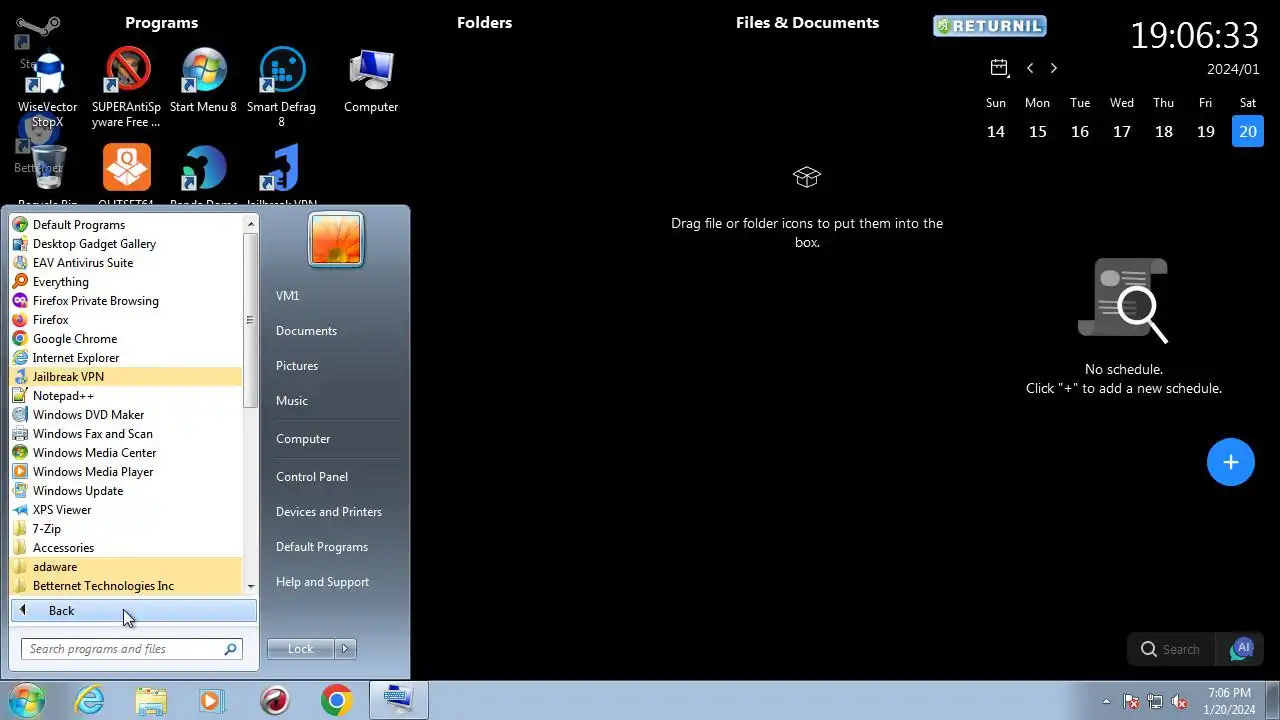Open the shutdown options arrow beside Lock
The height and width of the screenshot is (720, 1280).
click(345, 649)
